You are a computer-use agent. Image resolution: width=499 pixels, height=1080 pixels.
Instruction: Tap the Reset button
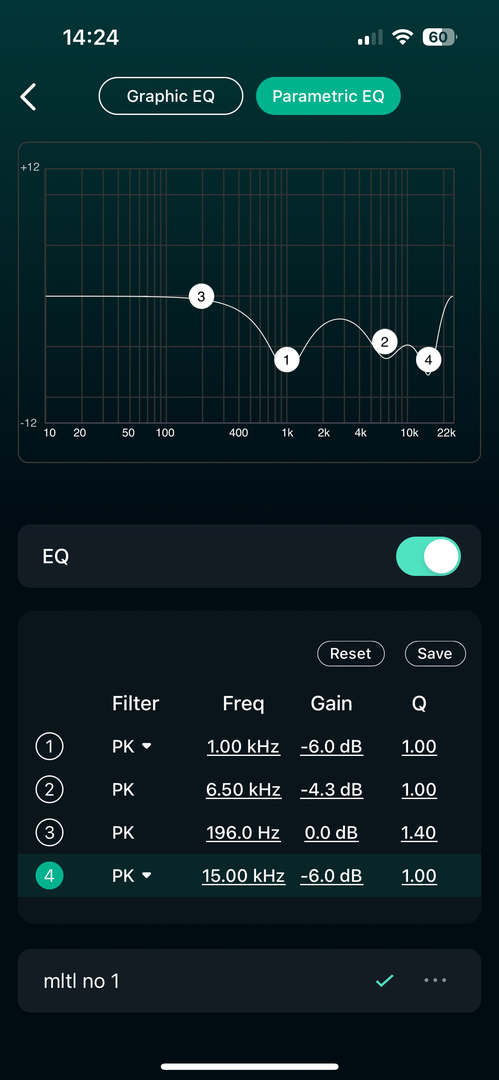[350, 654]
